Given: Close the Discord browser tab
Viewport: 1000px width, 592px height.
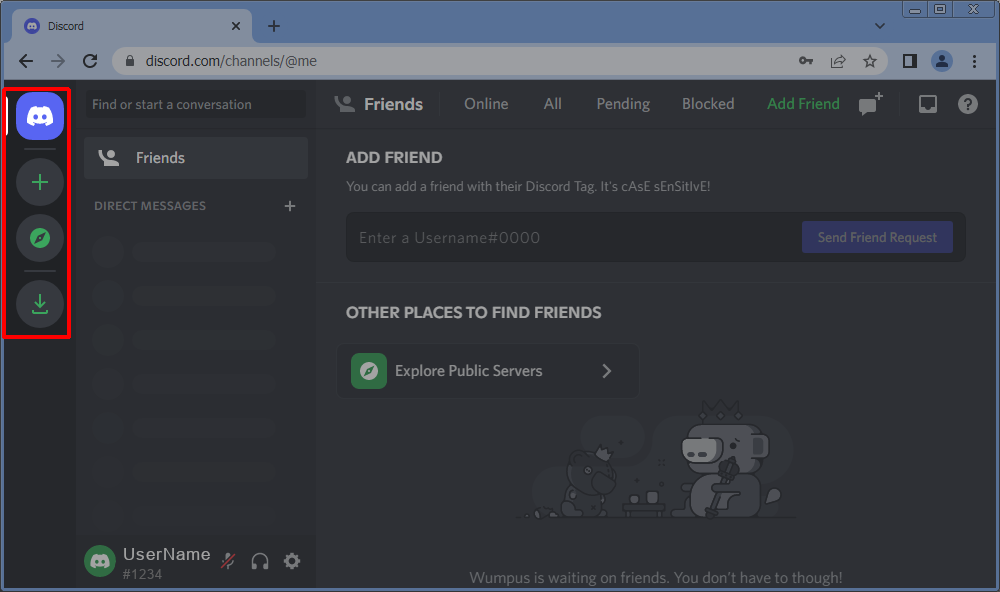Looking at the screenshot, I should [x=235, y=26].
